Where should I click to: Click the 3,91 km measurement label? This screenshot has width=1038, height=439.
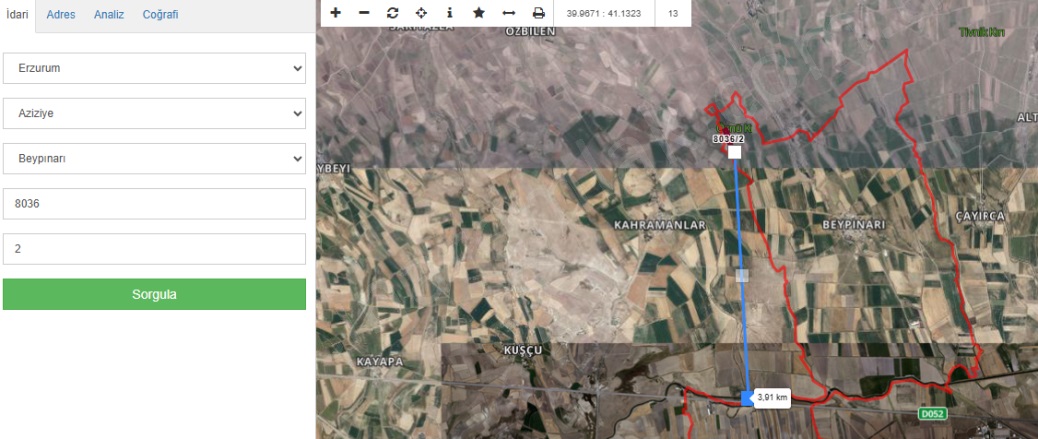[x=772, y=398]
